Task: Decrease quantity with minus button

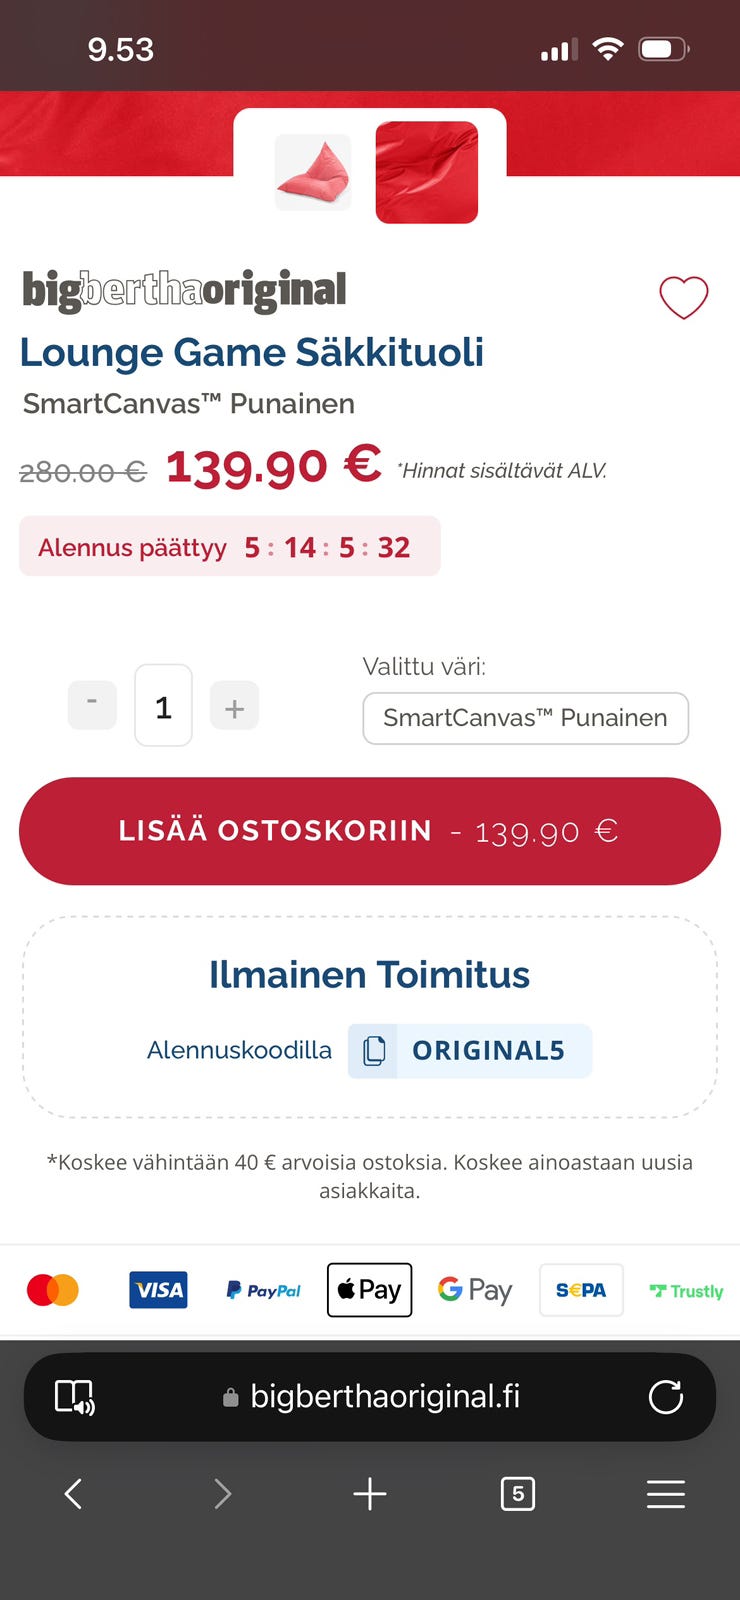Action: coord(92,705)
